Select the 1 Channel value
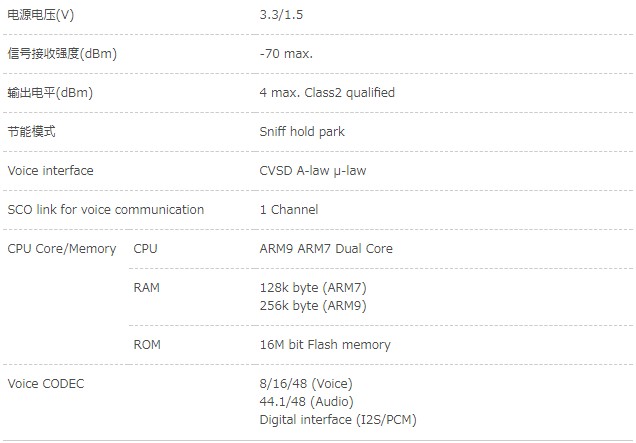The image size is (636, 443). [x=289, y=209]
